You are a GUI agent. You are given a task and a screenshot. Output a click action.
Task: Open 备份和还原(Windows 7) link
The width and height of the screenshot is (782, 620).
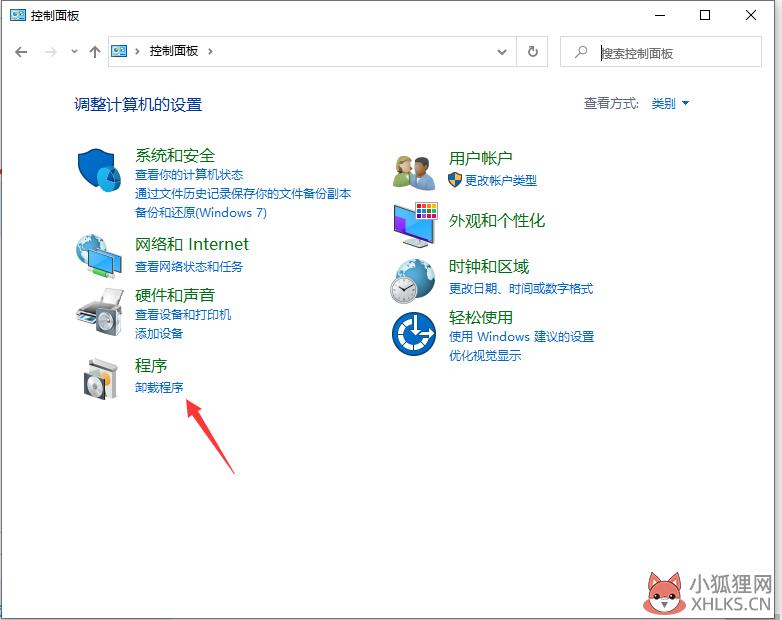pos(200,212)
